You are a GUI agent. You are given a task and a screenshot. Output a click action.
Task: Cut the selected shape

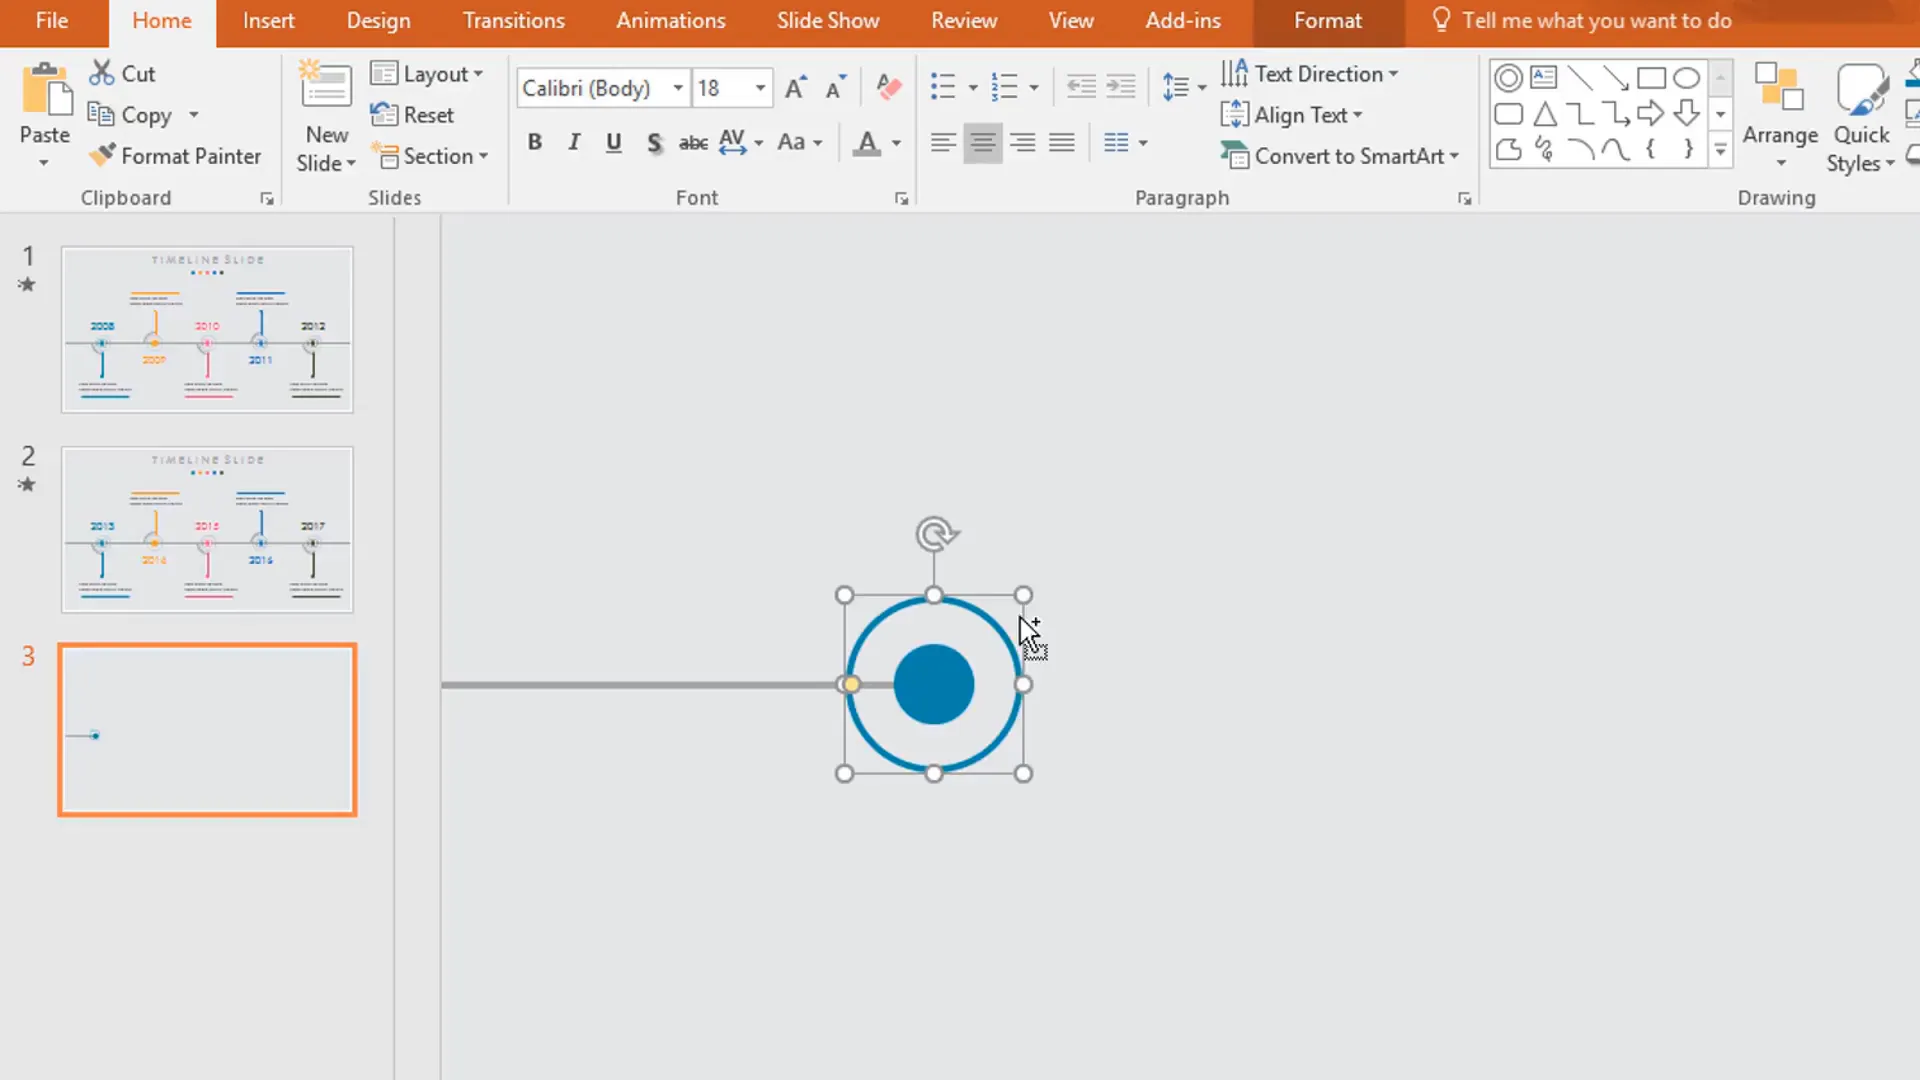(122, 74)
